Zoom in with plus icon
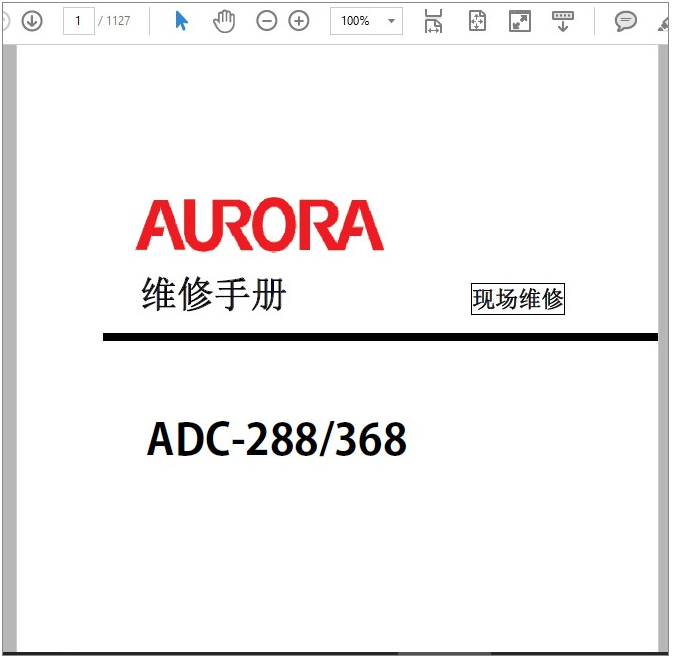The image size is (673, 658). tap(299, 21)
